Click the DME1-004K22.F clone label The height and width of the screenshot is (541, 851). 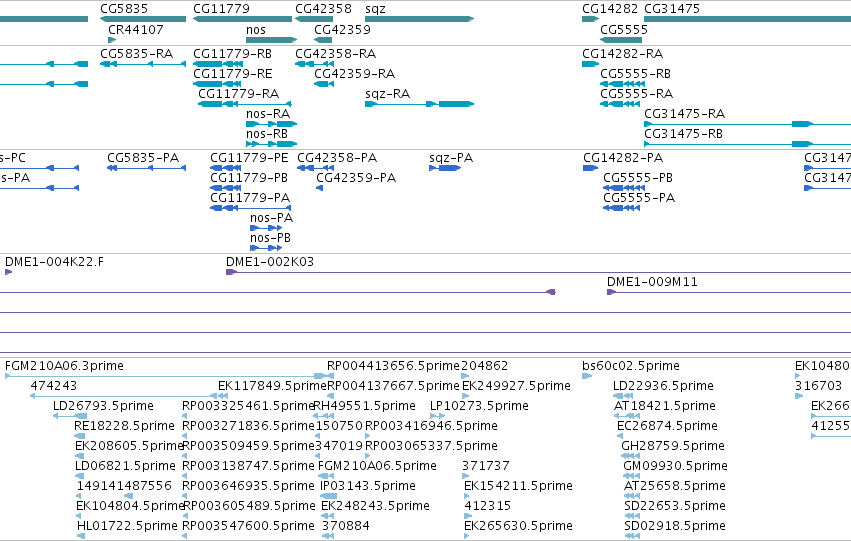tap(54, 262)
